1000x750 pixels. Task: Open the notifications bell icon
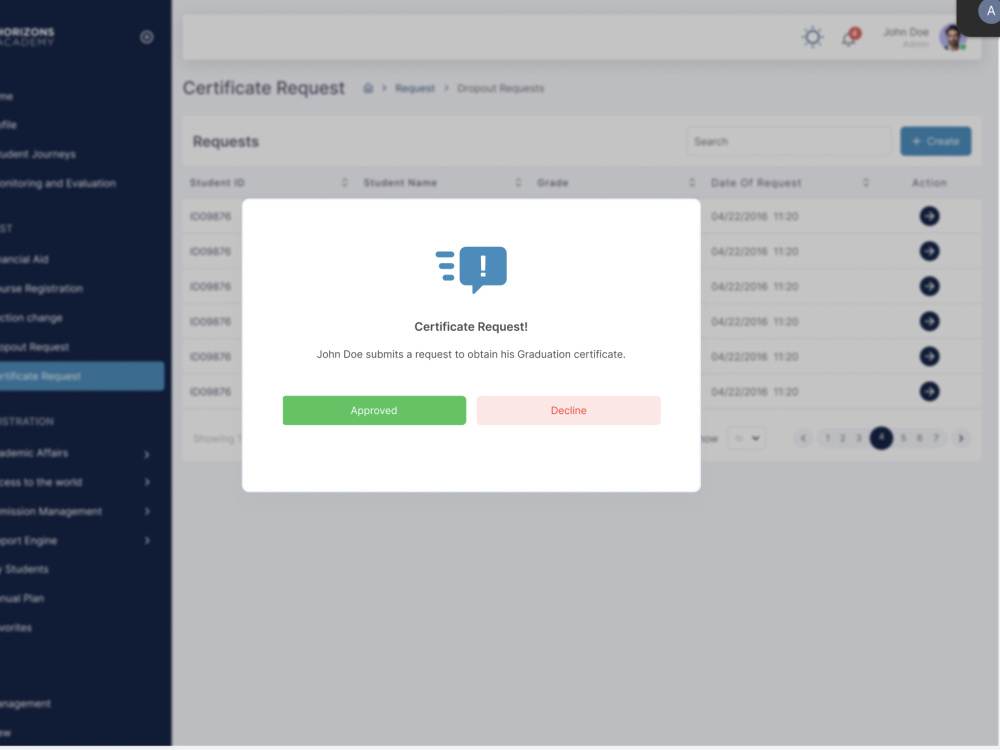(x=849, y=37)
